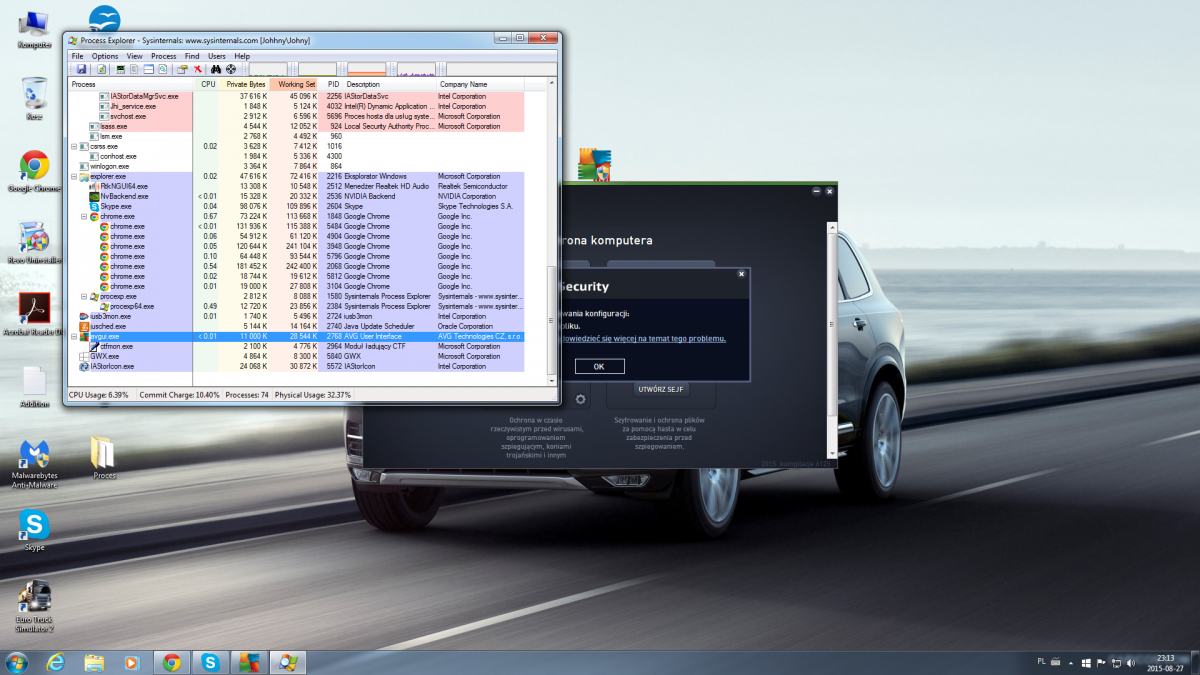Viewport: 1200px width, 675px height.
Task: Open the File menu in Process Explorer
Action: pyautogui.click(x=77, y=56)
